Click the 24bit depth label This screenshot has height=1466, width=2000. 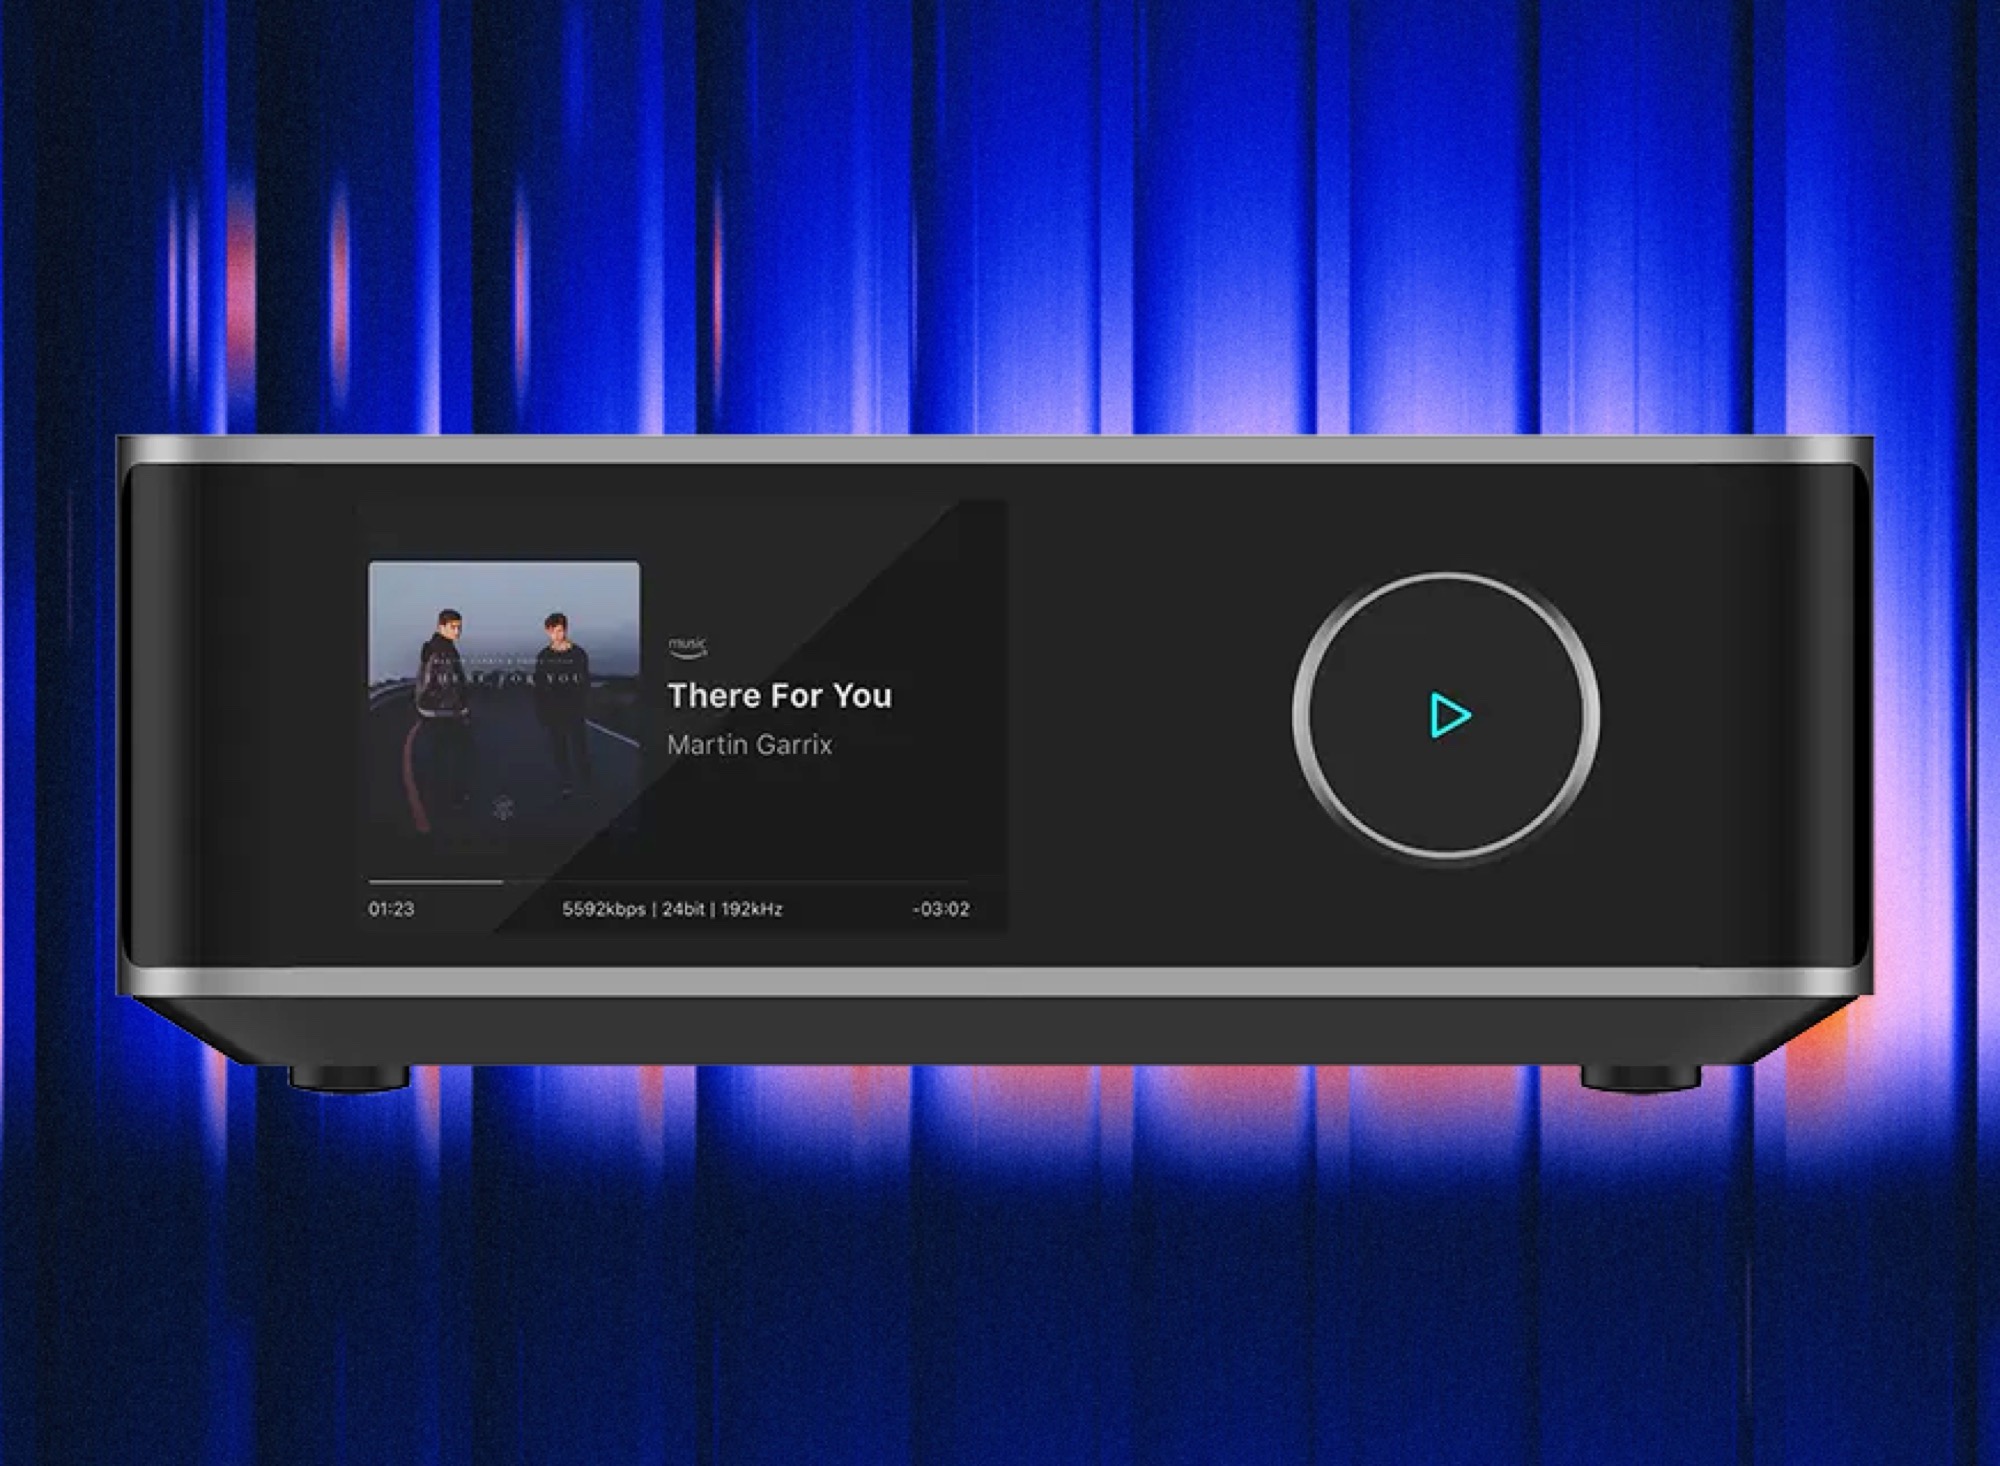683,909
